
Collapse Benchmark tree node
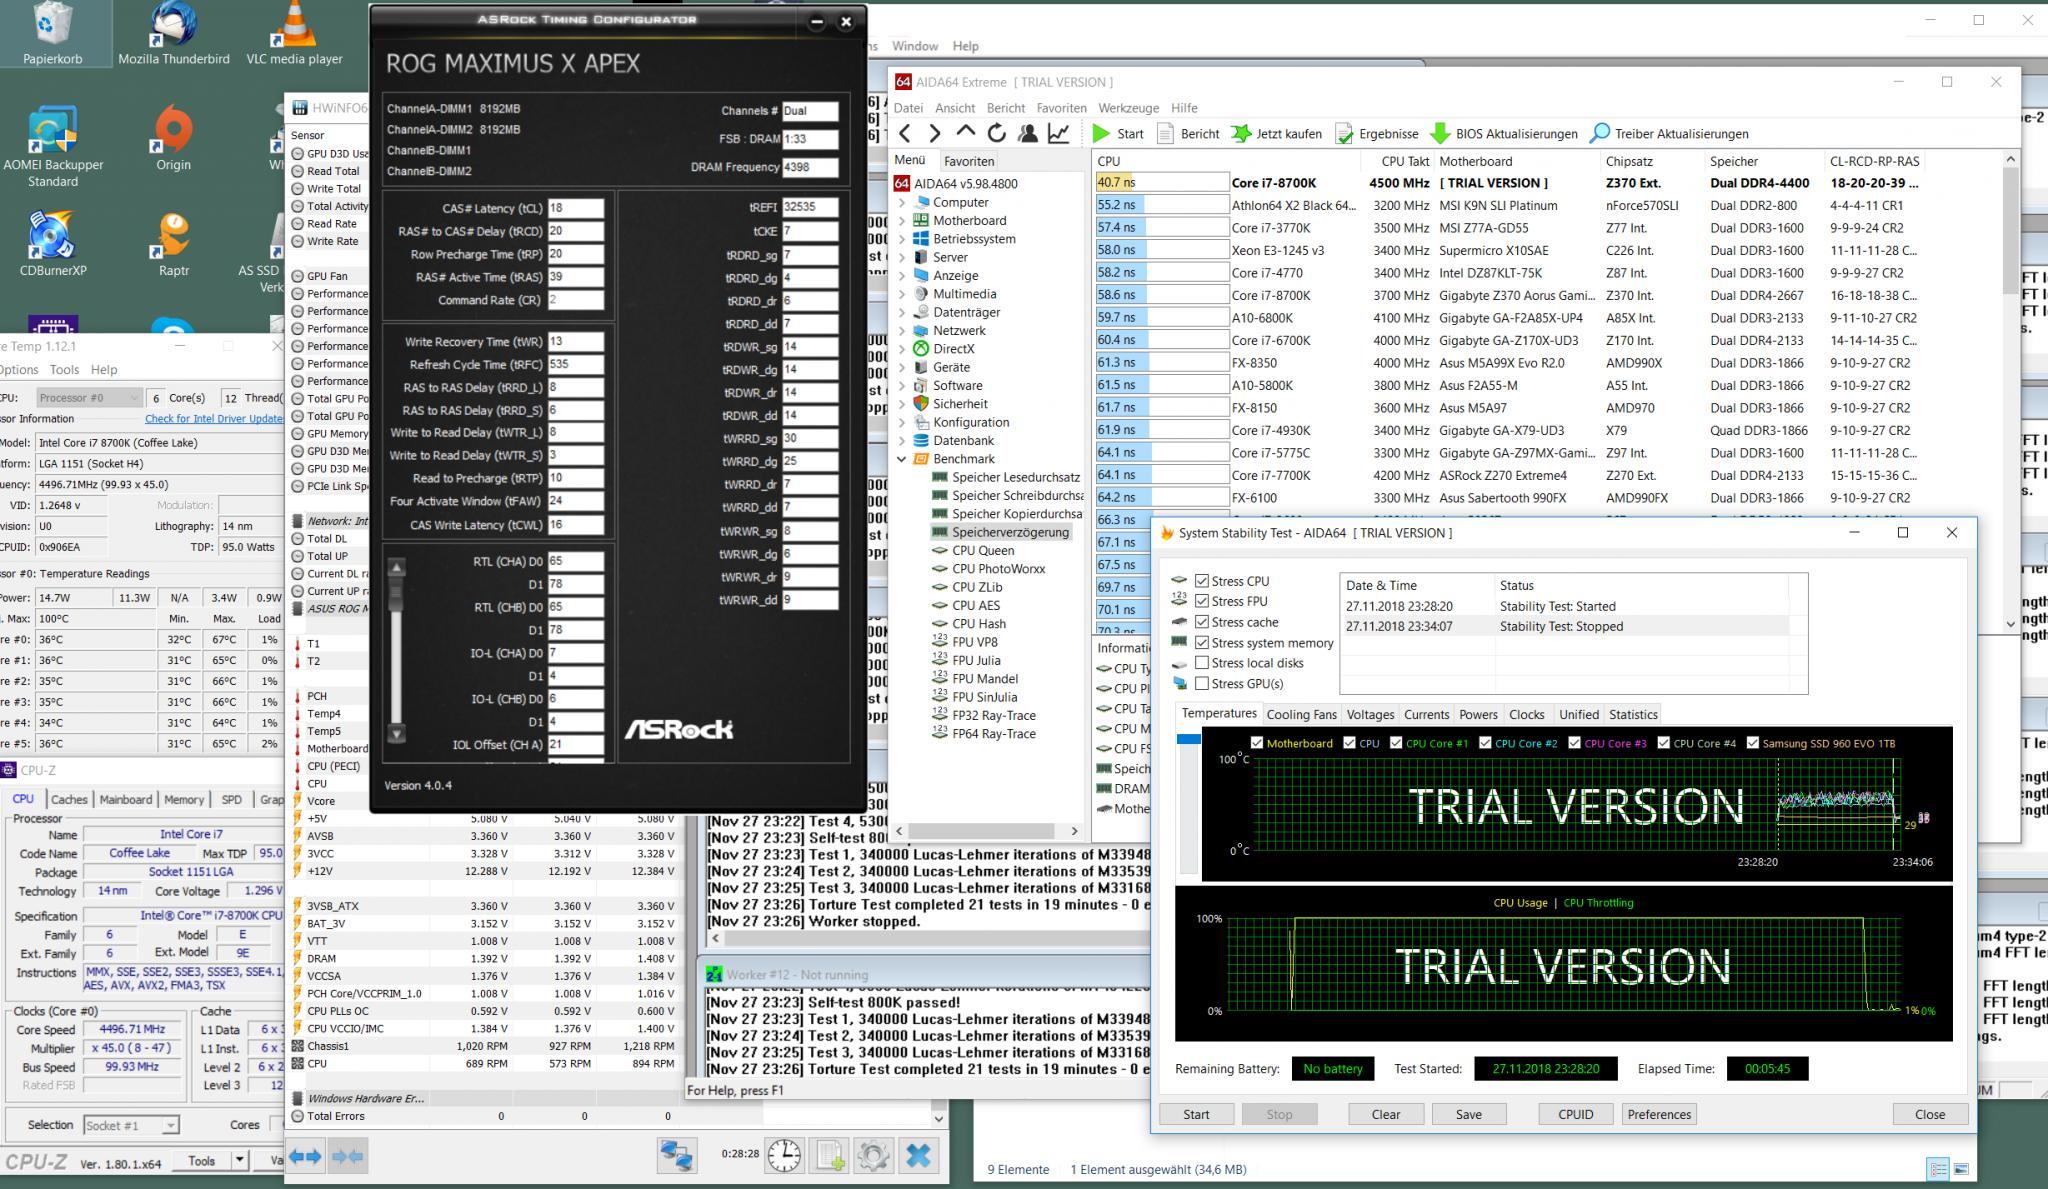coord(902,459)
